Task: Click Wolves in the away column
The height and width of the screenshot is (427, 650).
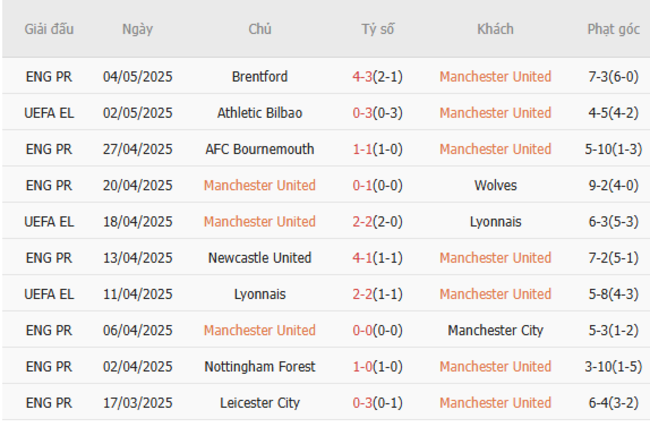Action: [495, 185]
